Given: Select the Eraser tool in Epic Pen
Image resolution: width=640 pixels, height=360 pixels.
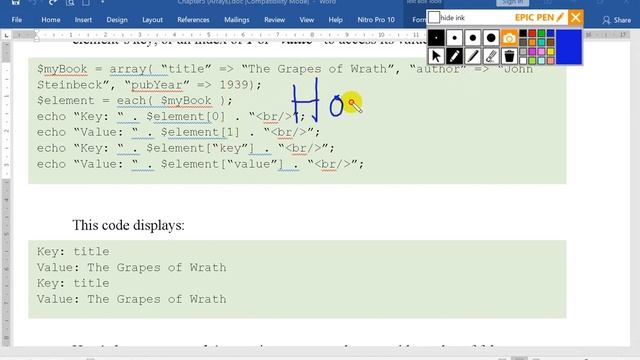Looking at the screenshot, I should [491, 56].
